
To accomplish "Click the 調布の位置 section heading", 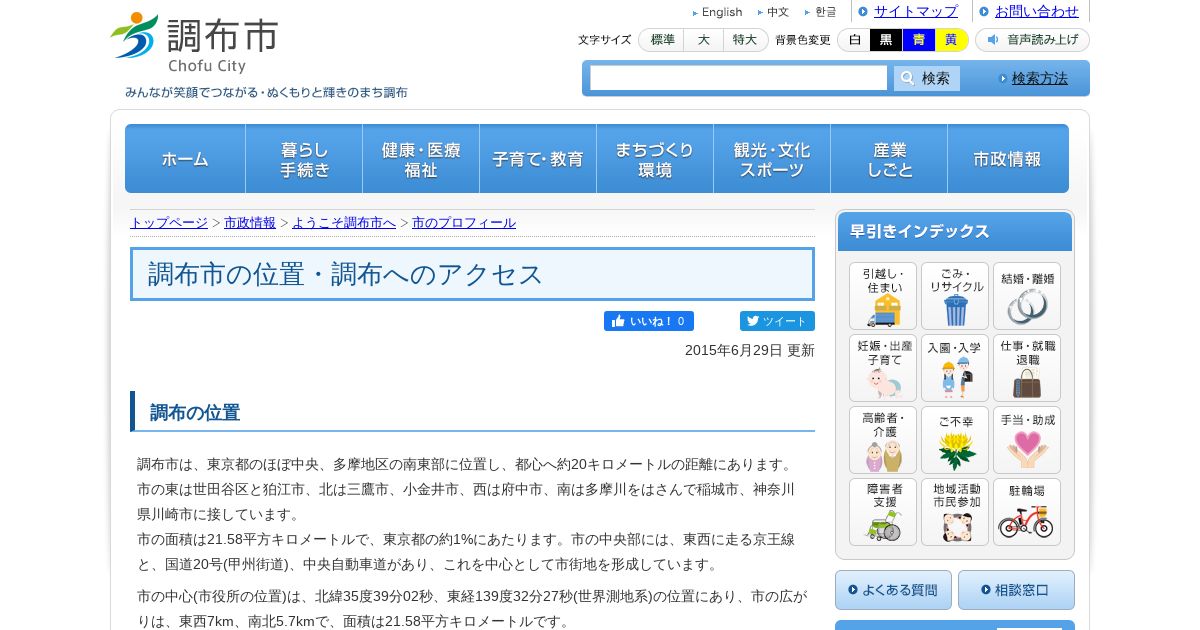I will click(x=195, y=412).
